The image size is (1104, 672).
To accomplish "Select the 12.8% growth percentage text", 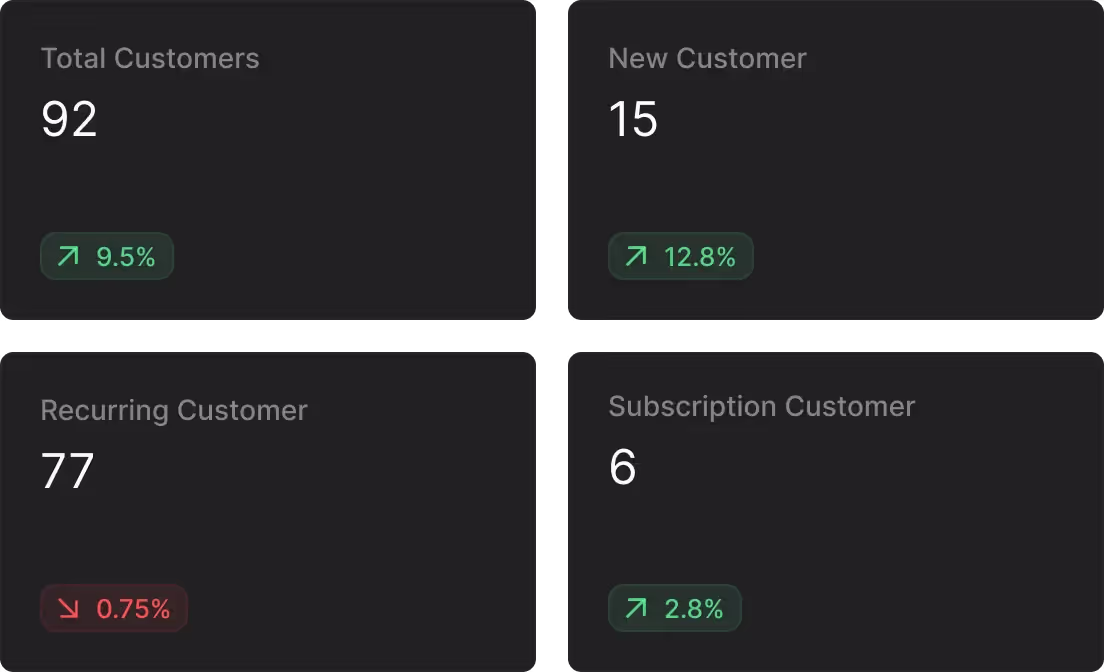I will 700,257.
